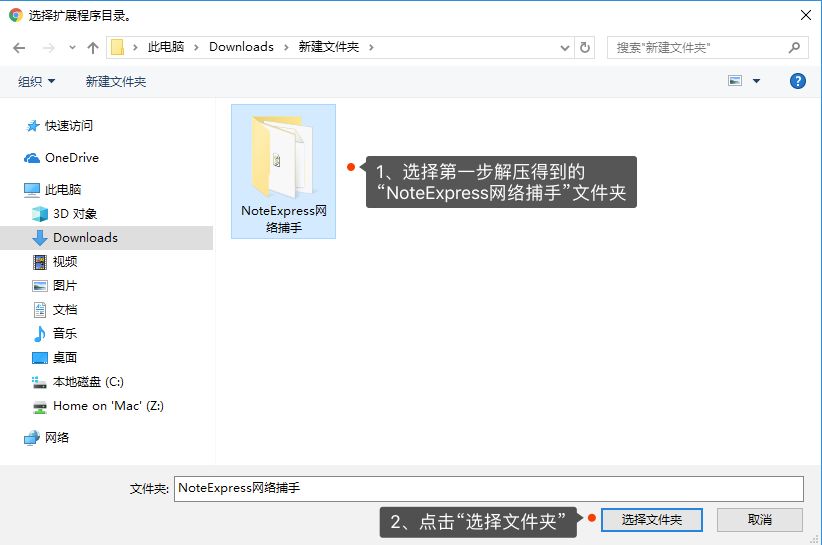Expand chevron after 新建文件夹 in breadcrumb

click(x=371, y=48)
